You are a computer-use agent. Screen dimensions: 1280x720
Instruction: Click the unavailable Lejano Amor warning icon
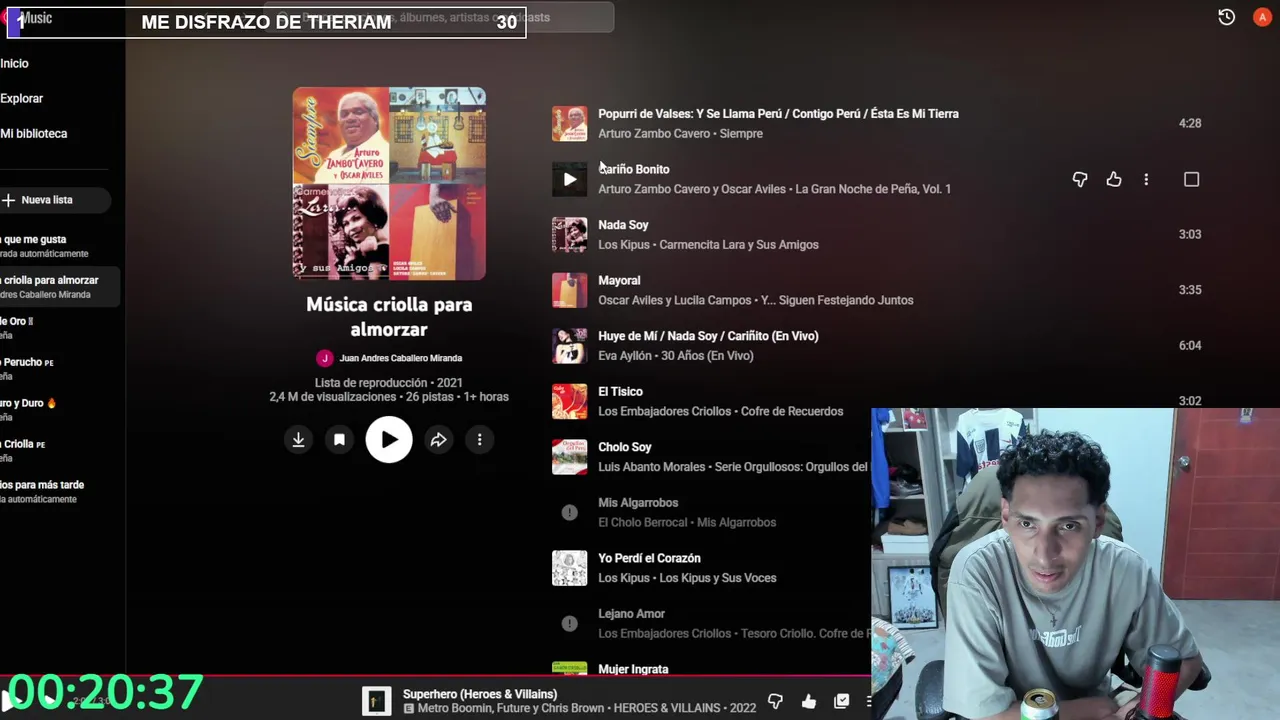[569, 624]
